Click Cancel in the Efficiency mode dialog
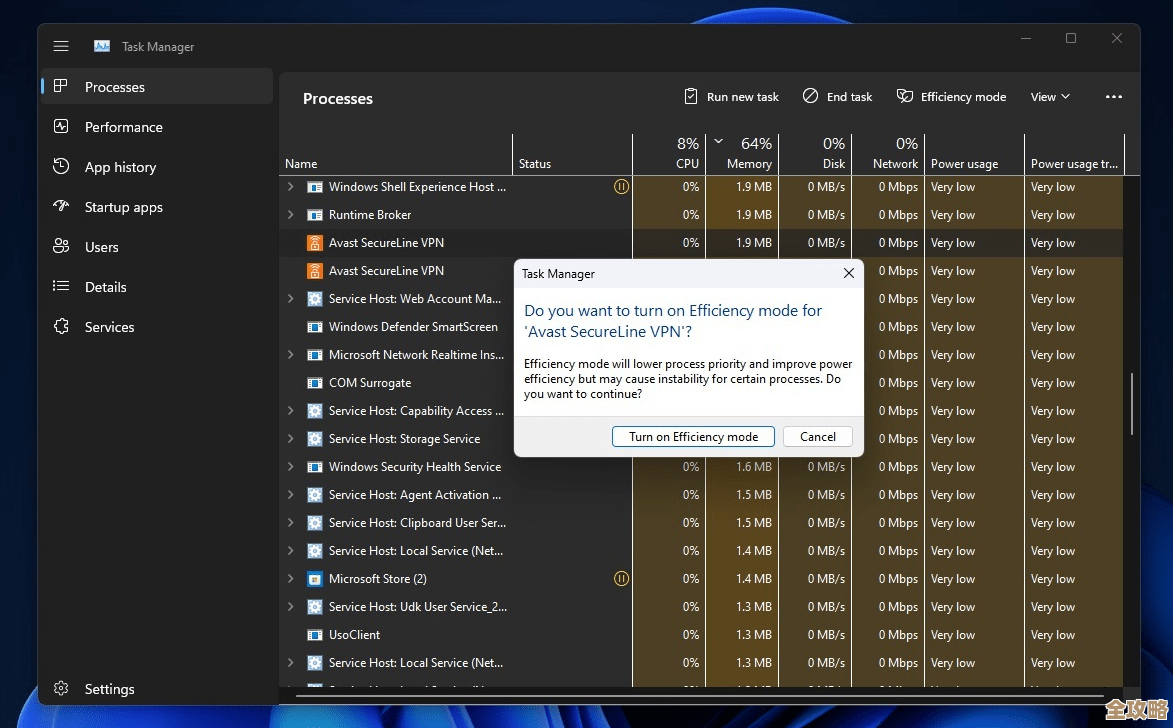The width and height of the screenshot is (1173, 728). [x=817, y=436]
